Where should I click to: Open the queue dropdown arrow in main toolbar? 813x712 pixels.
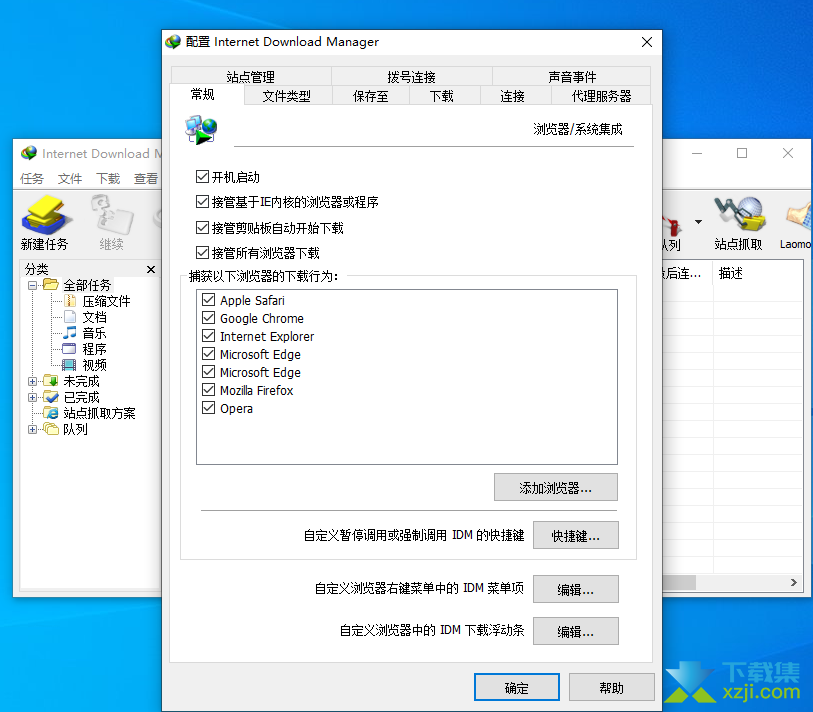coord(698,222)
